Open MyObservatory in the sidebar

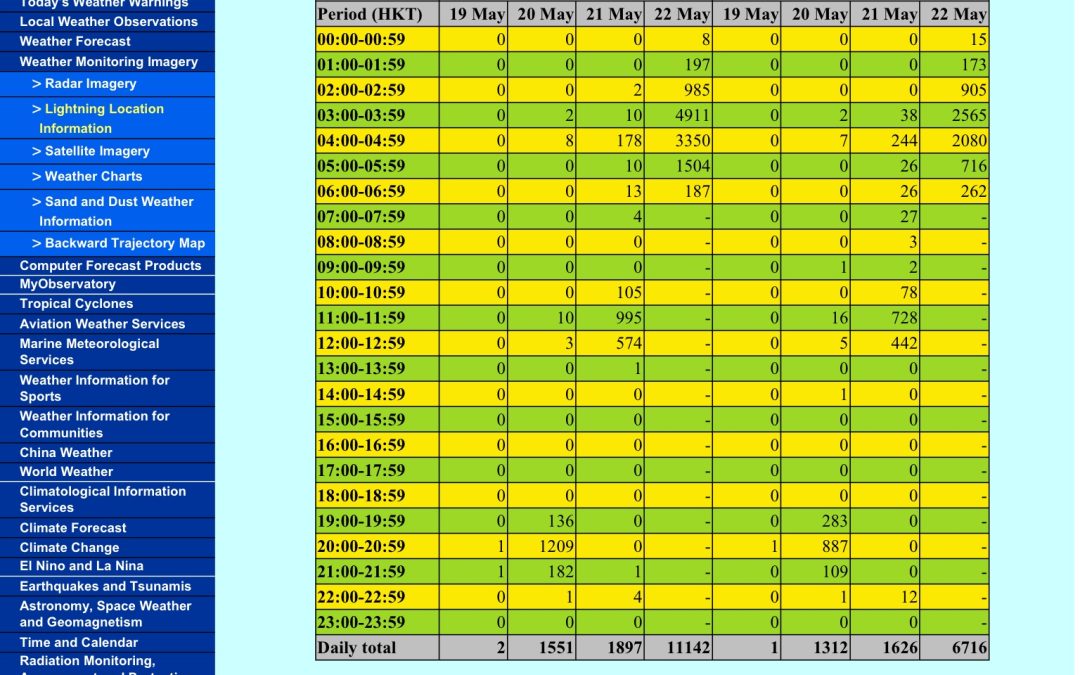(x=67, y=284)
